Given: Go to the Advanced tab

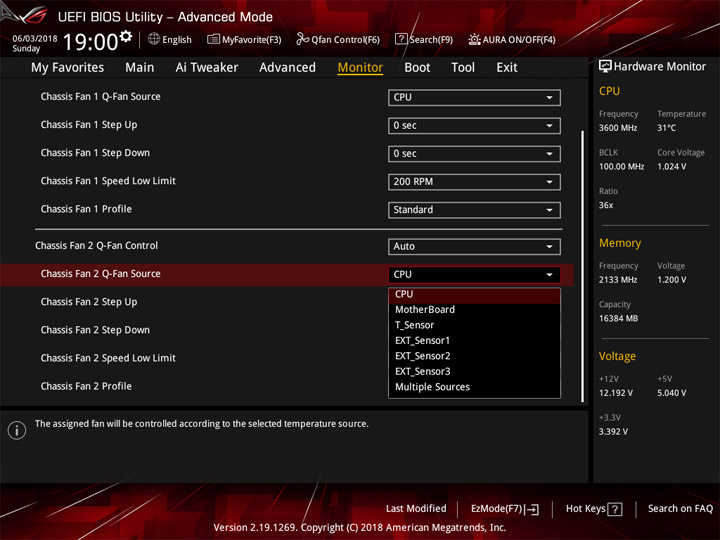Looking at the screenshot, I should [287, 68].
